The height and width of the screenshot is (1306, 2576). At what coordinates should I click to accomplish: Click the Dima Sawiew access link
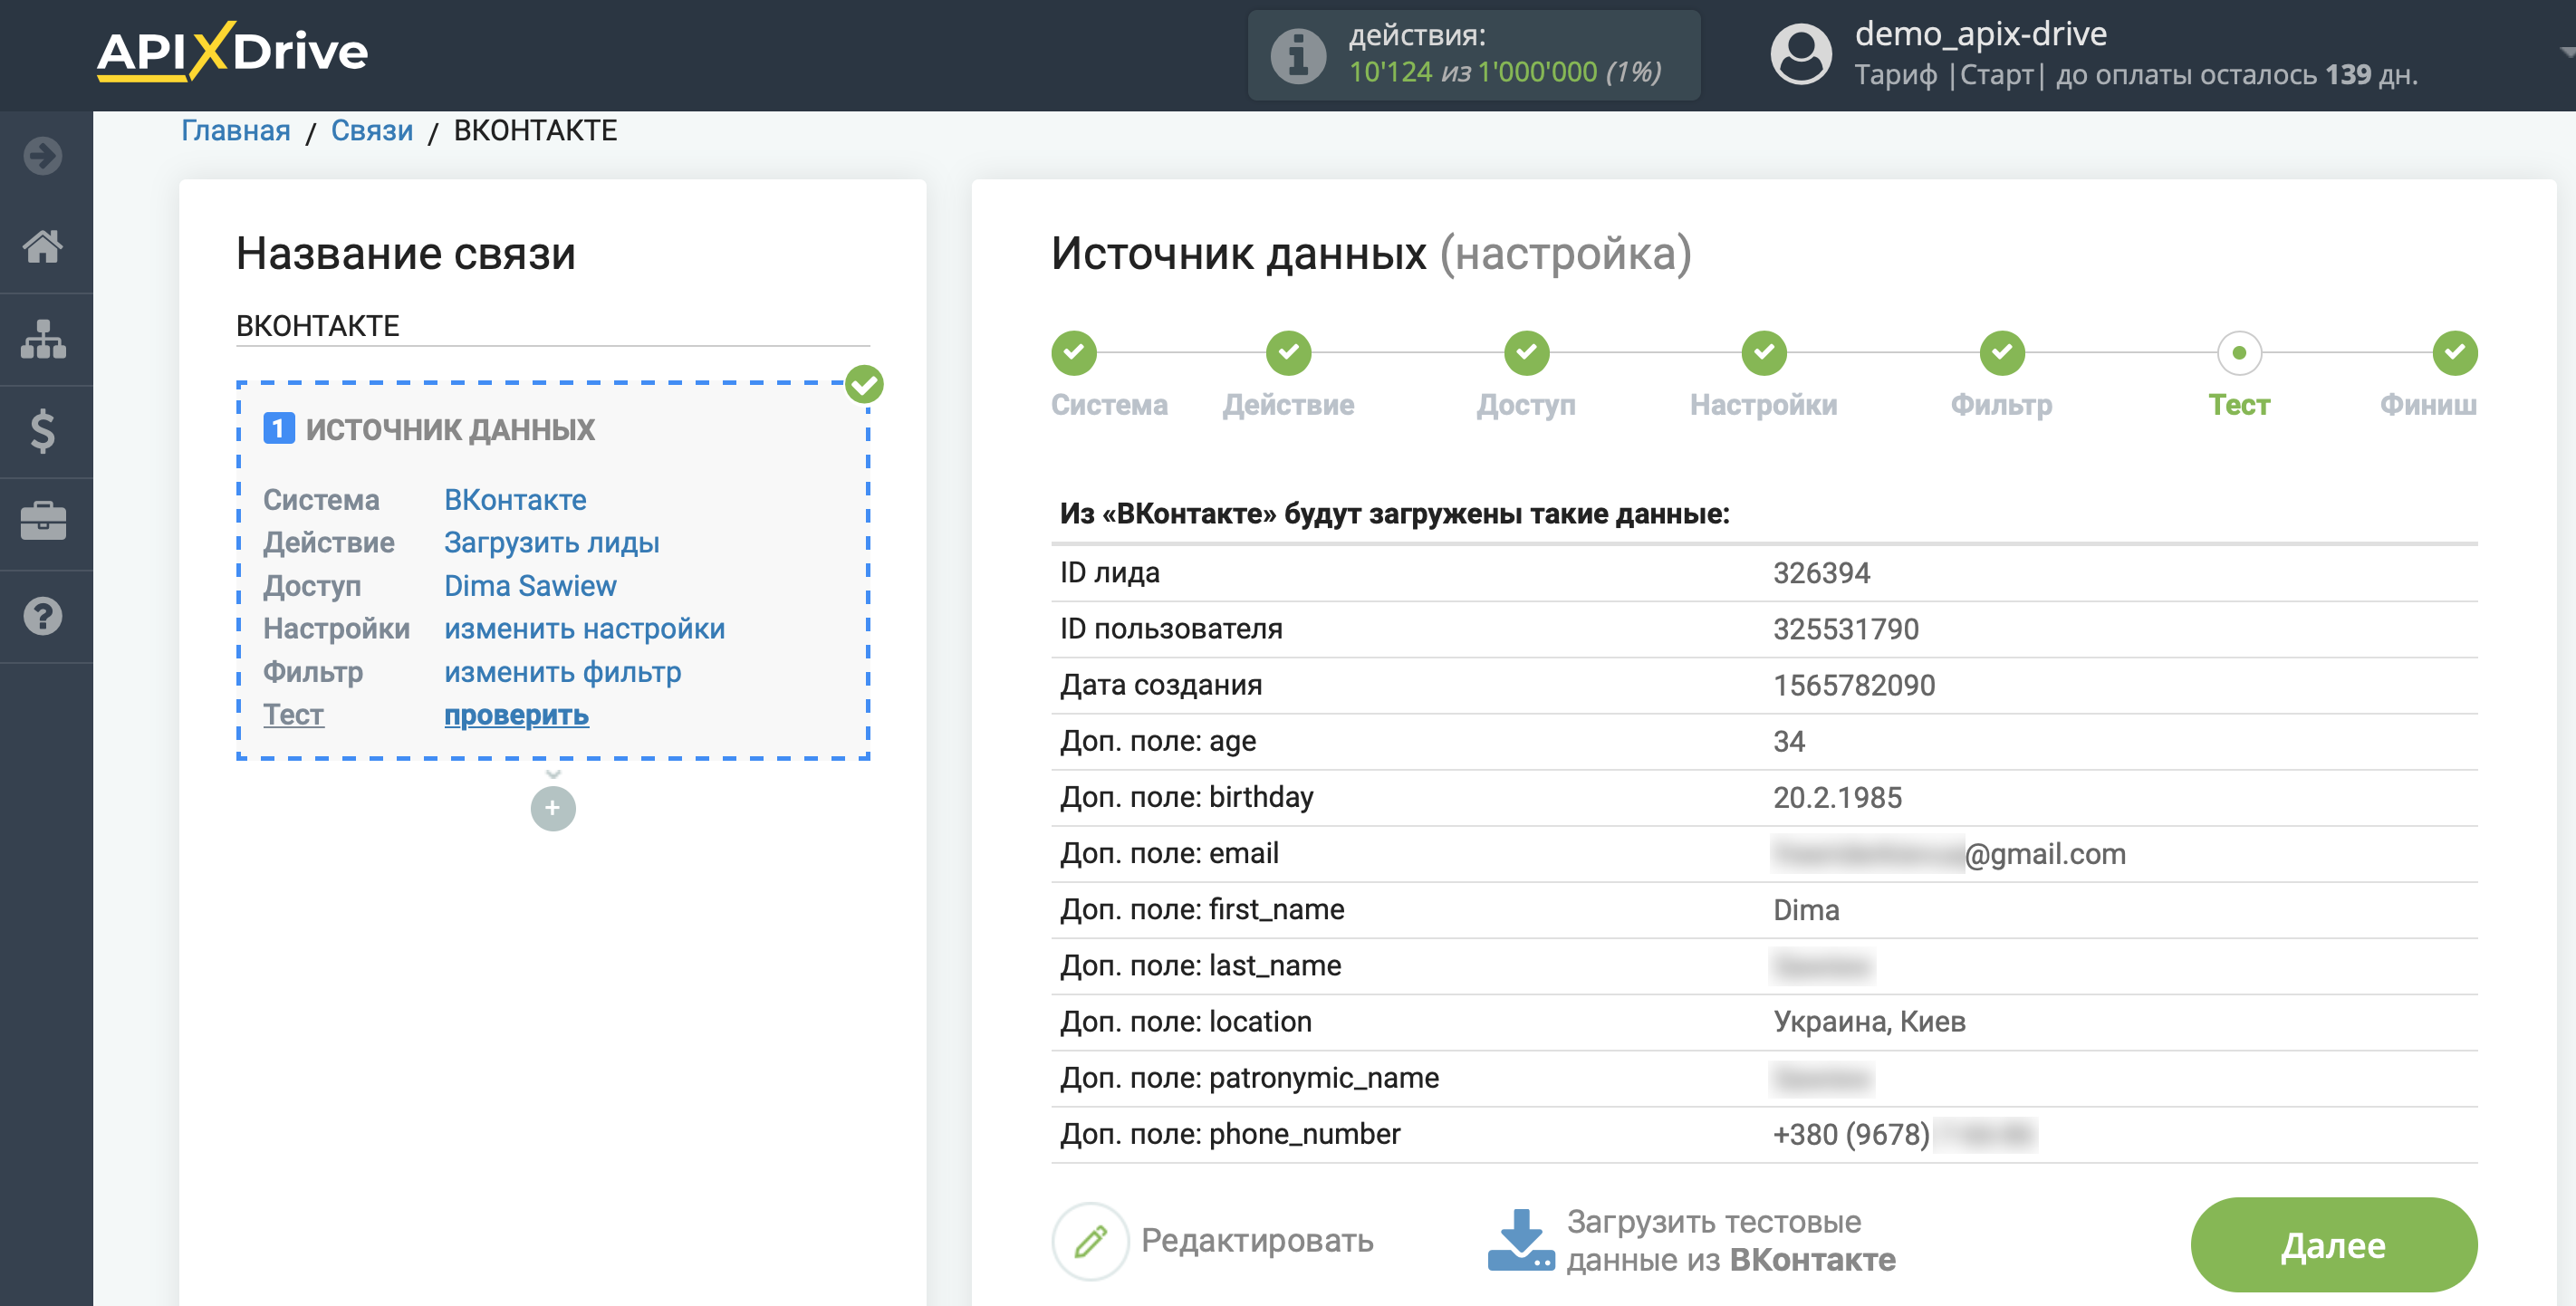pyautogui.click(x=529, y=586)
